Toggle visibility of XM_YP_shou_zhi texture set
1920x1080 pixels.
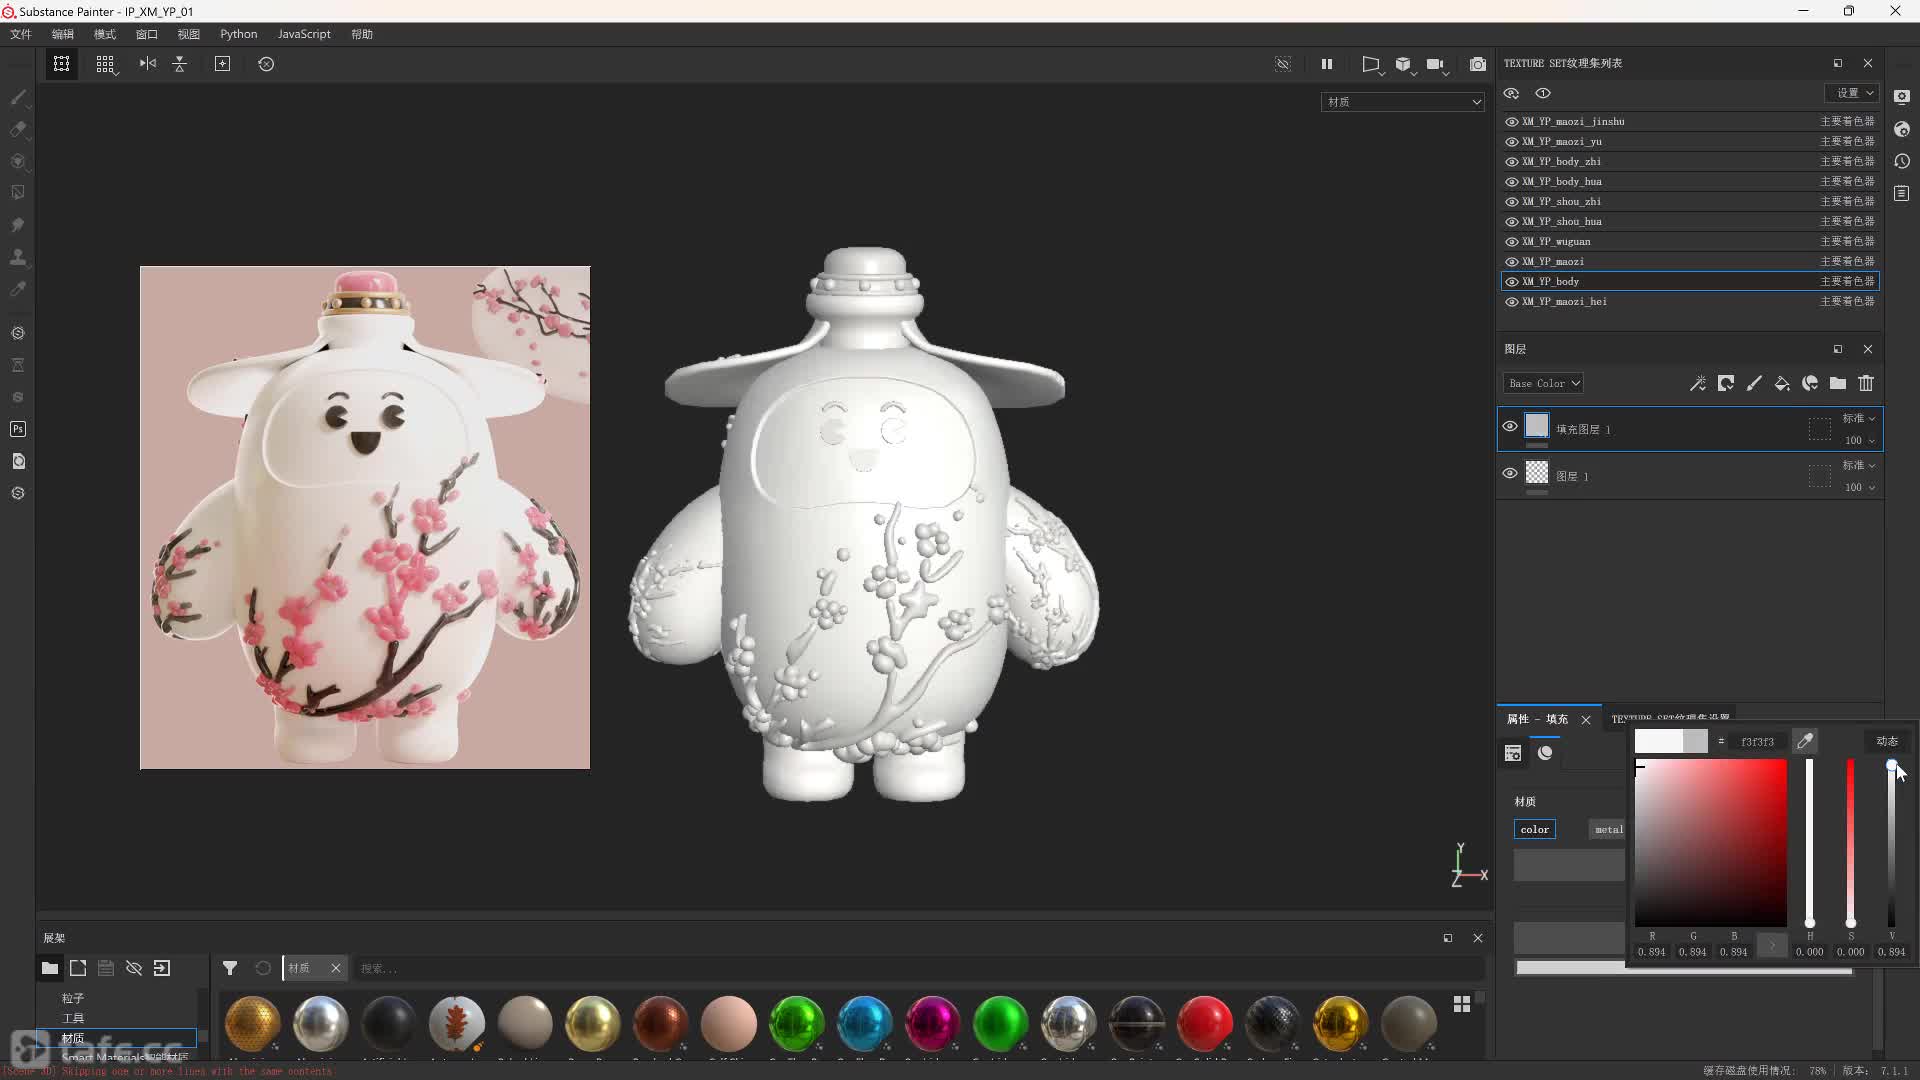(x=1511, y=202)
